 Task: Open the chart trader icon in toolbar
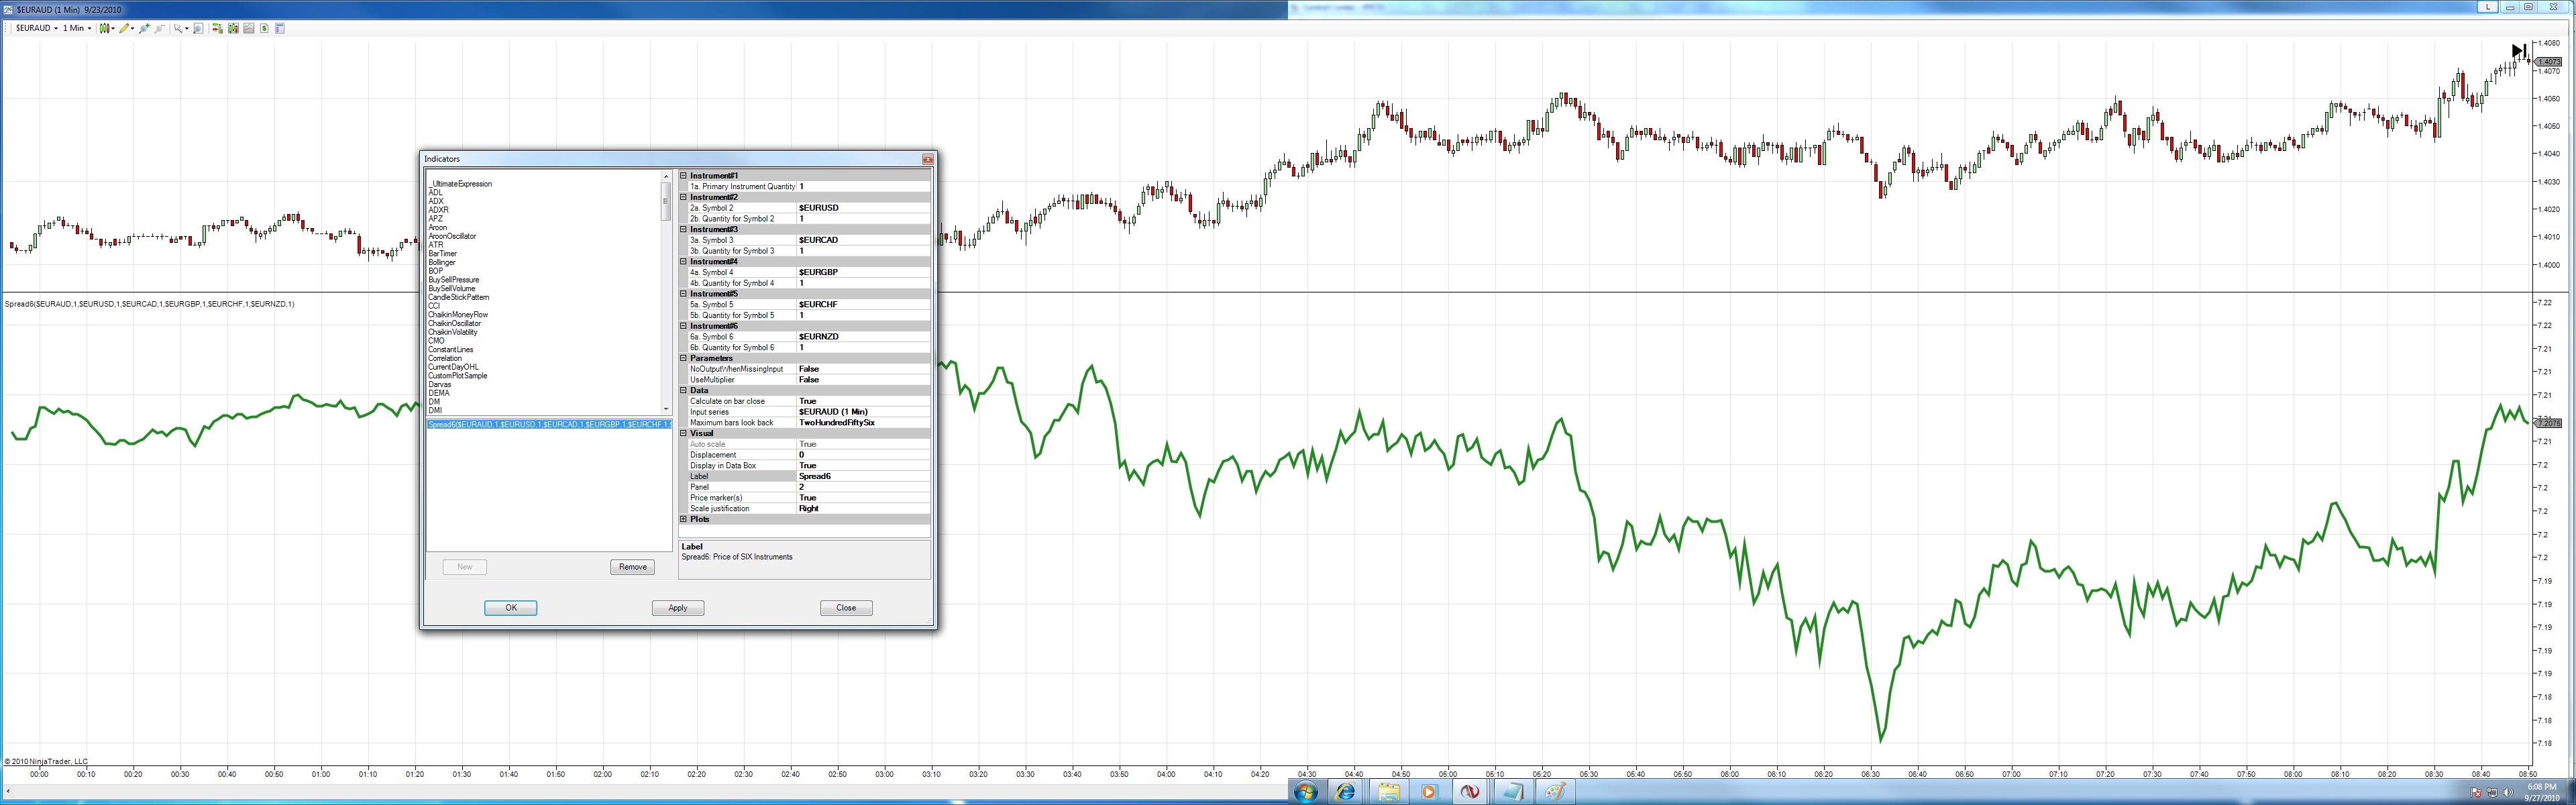(x=217, y=28)
